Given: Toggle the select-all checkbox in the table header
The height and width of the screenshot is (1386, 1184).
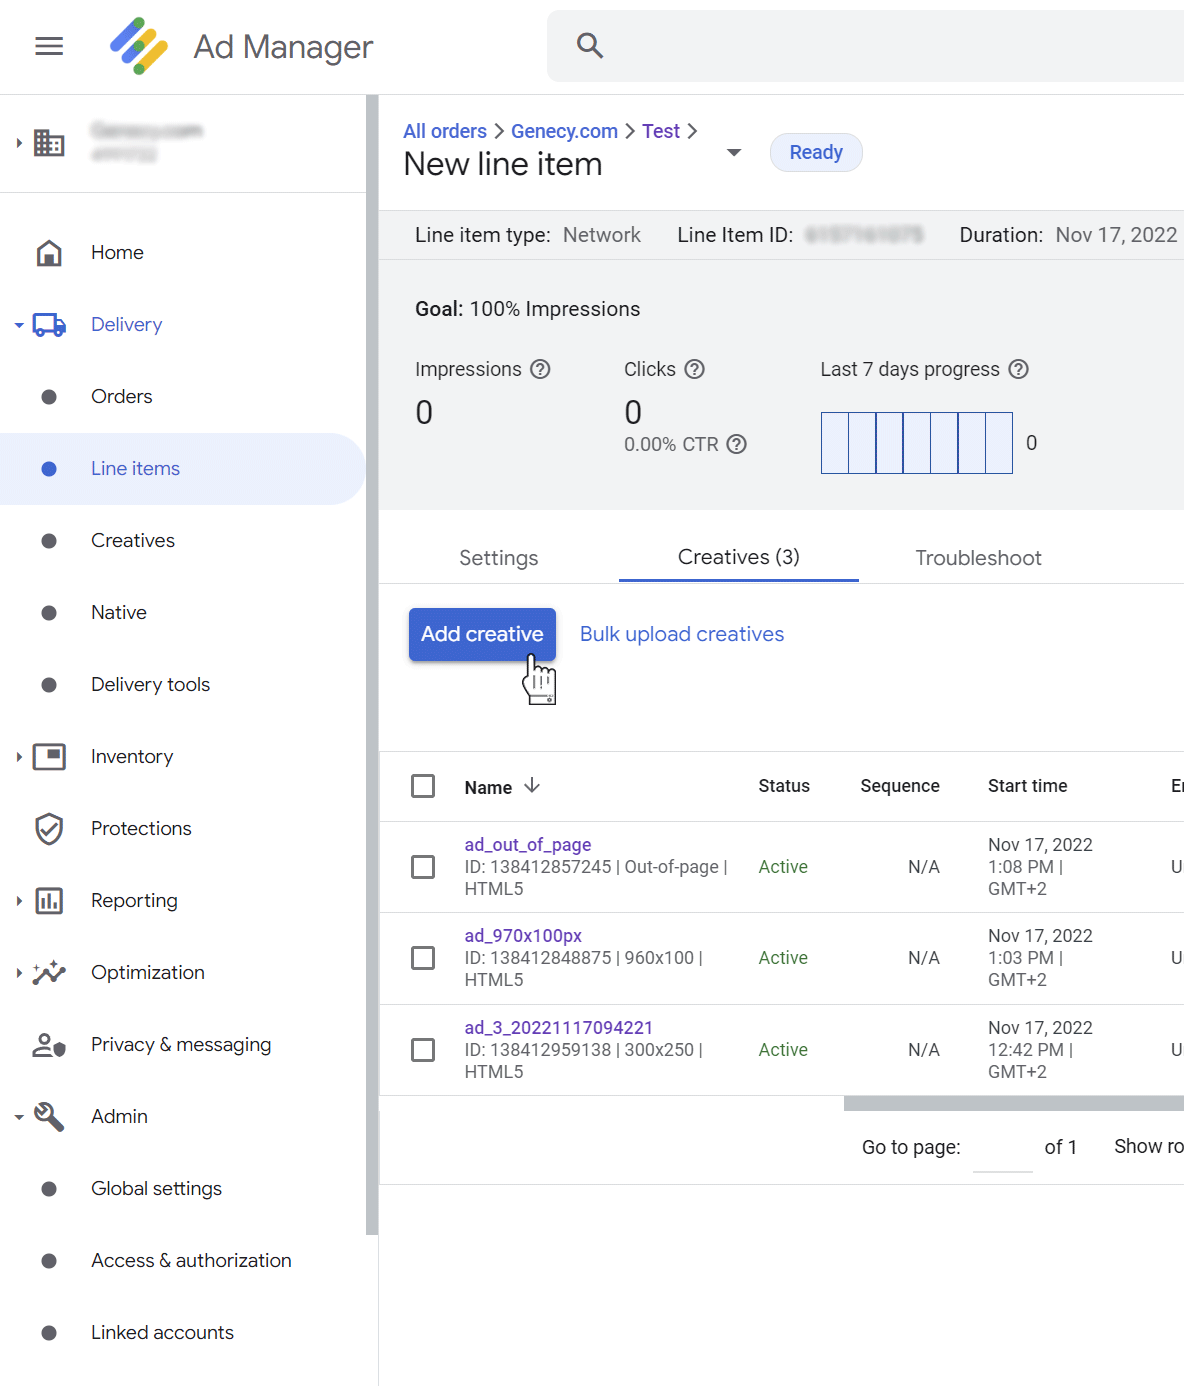Looking at the screenshot, I should click(x=422, y=786).
